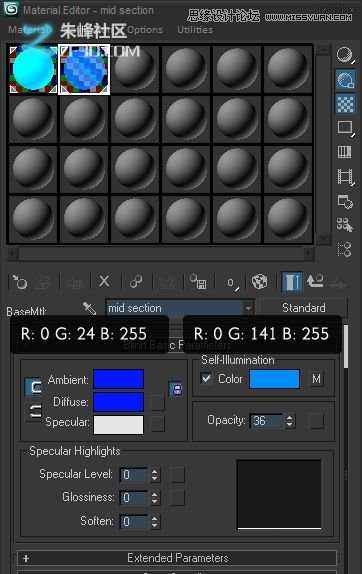Viewport: 362px width, 574px height.
Task: Click the Glossiness map slot button
Action: [x=177, y=498]
